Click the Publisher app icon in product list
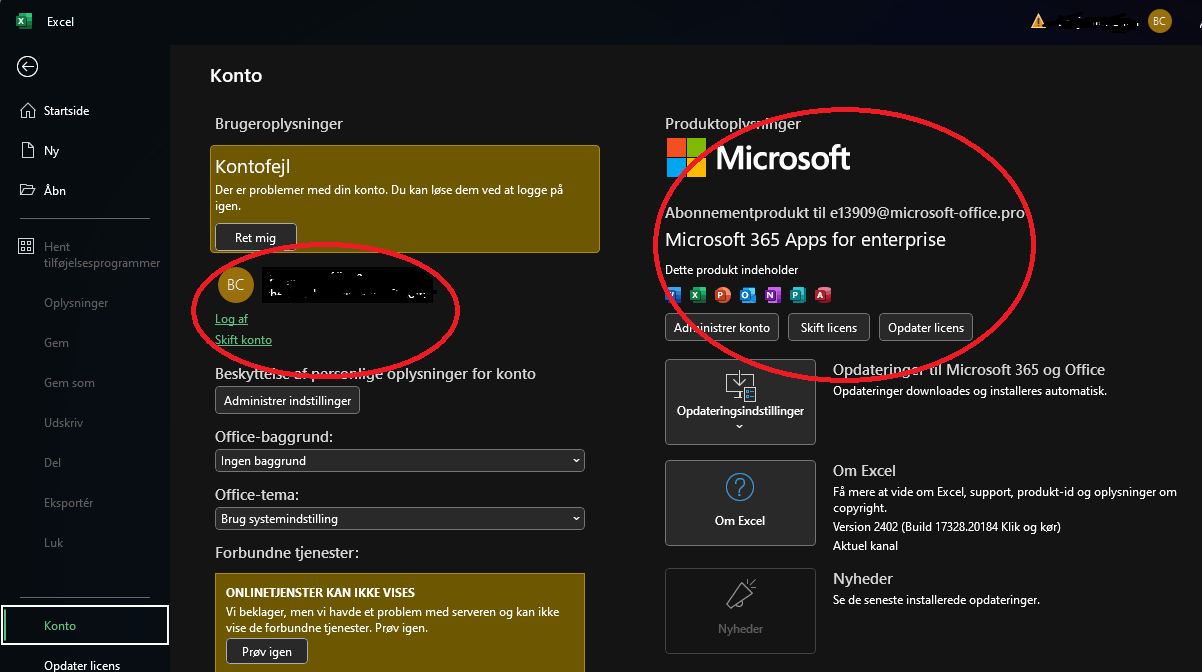The image size is (1202, 672). [798, 295]
